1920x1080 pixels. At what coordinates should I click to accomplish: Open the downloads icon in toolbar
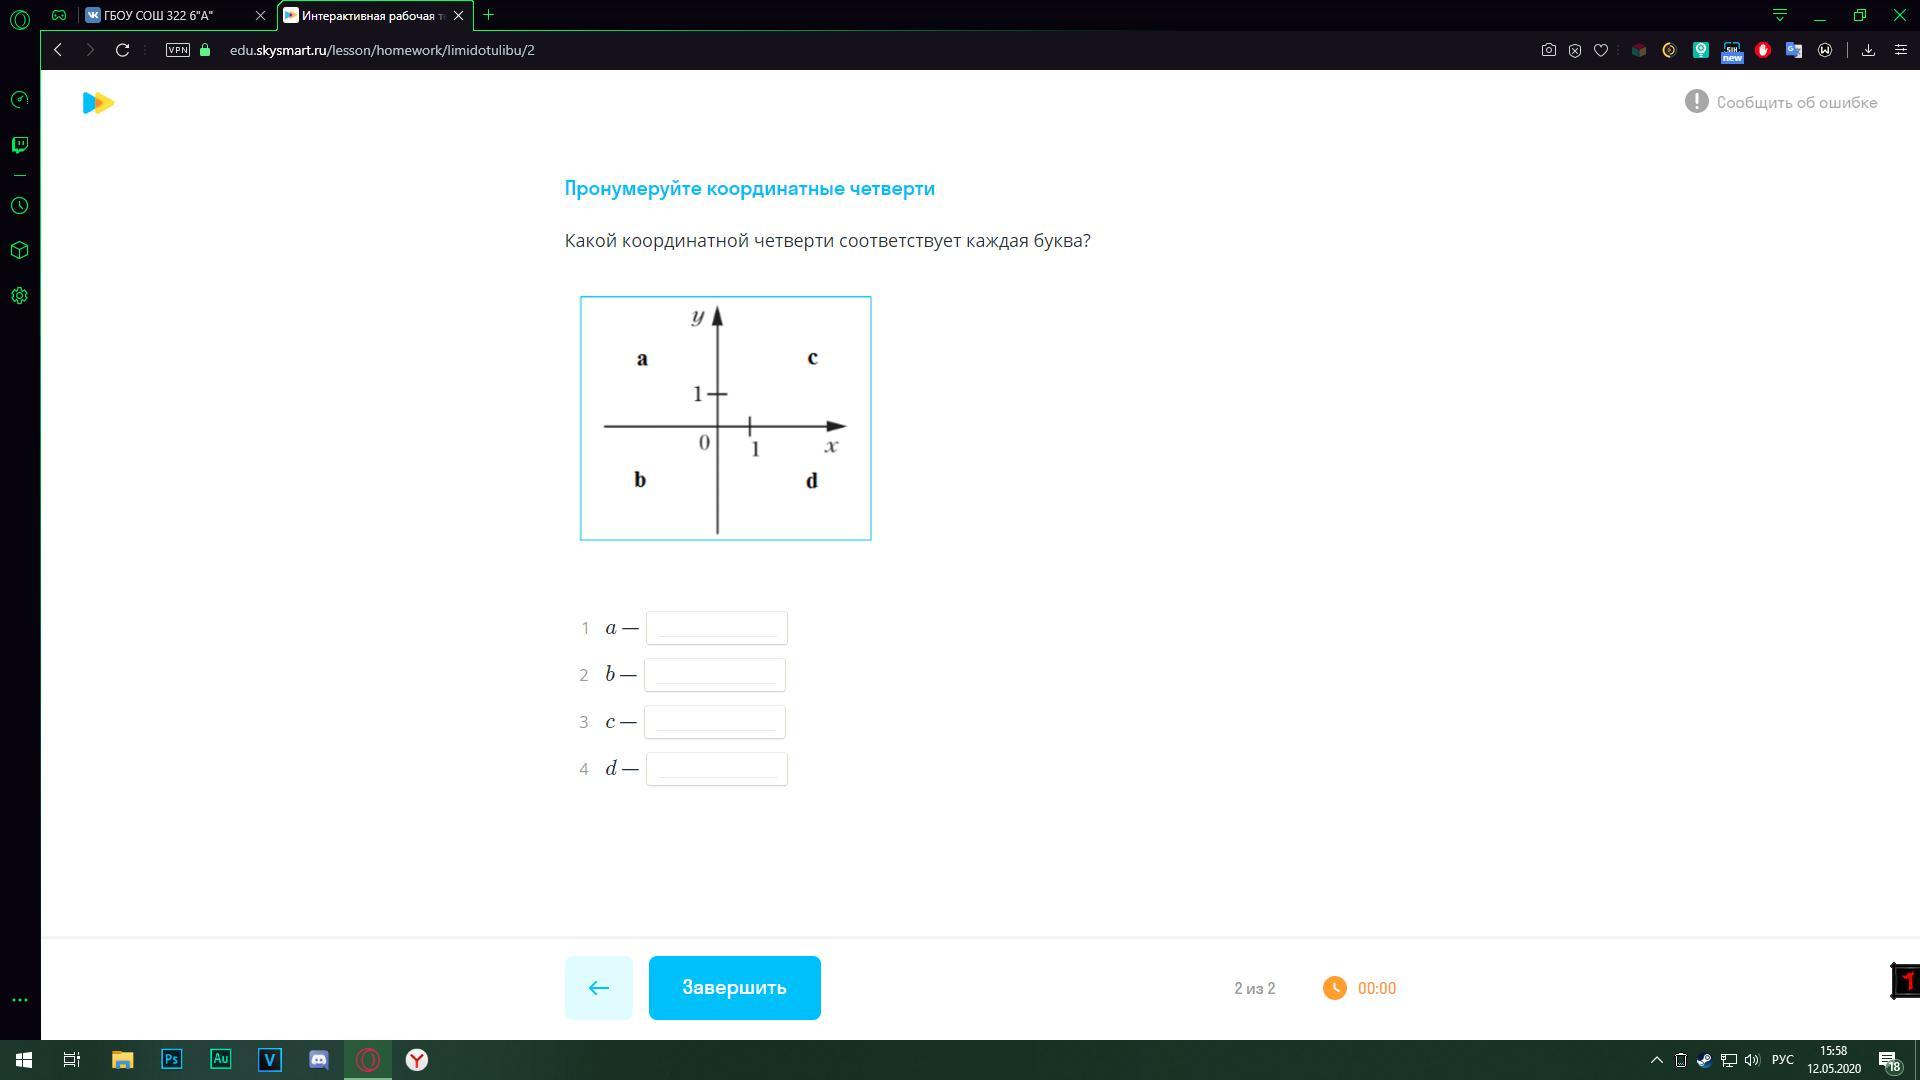1868,50
